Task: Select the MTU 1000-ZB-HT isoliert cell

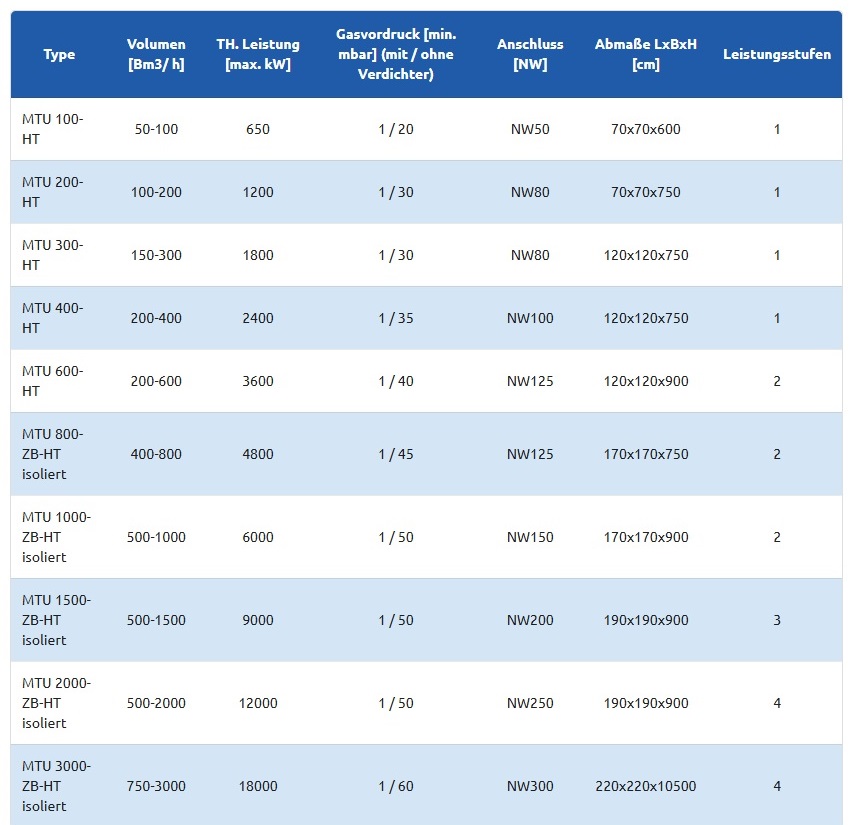Action: 56,537
